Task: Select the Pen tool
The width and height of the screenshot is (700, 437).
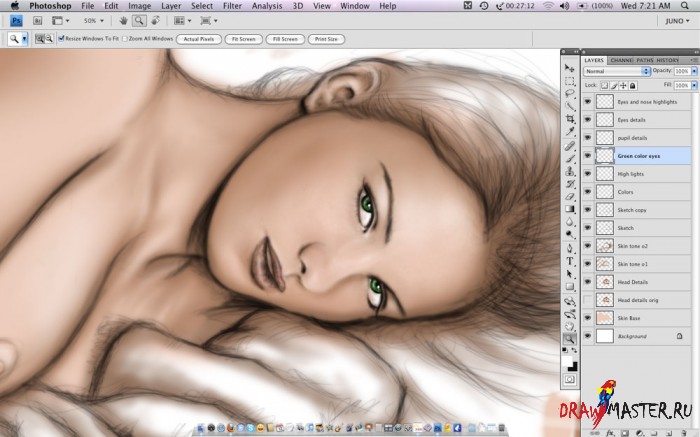Action: pyautogui.click(x=570, y=249)
